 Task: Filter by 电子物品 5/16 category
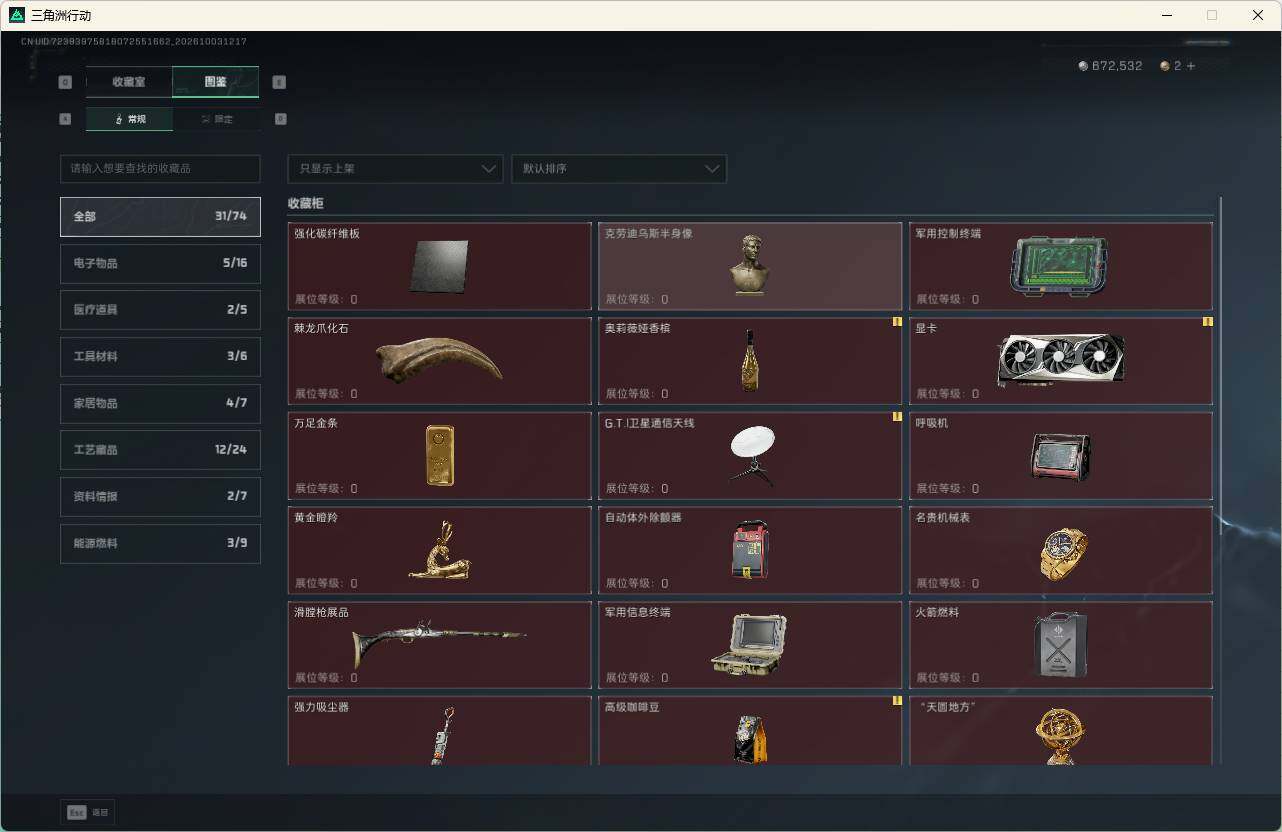160,263
